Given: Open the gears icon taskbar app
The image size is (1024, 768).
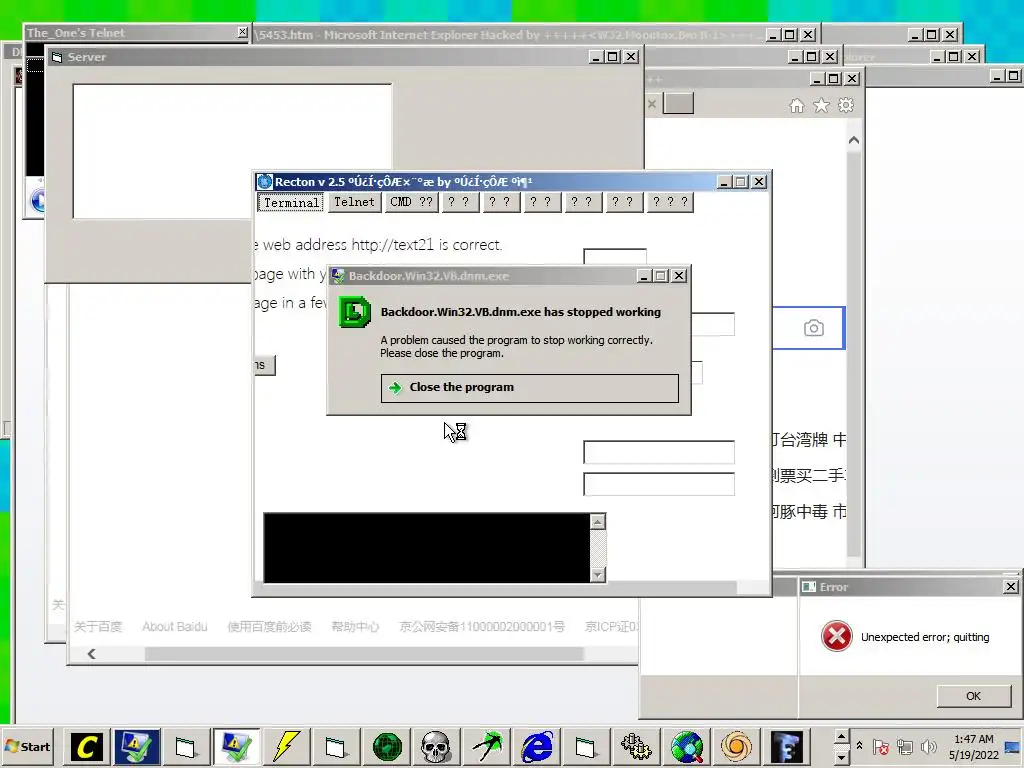Looking at the screenshot, I should point(636,746).
